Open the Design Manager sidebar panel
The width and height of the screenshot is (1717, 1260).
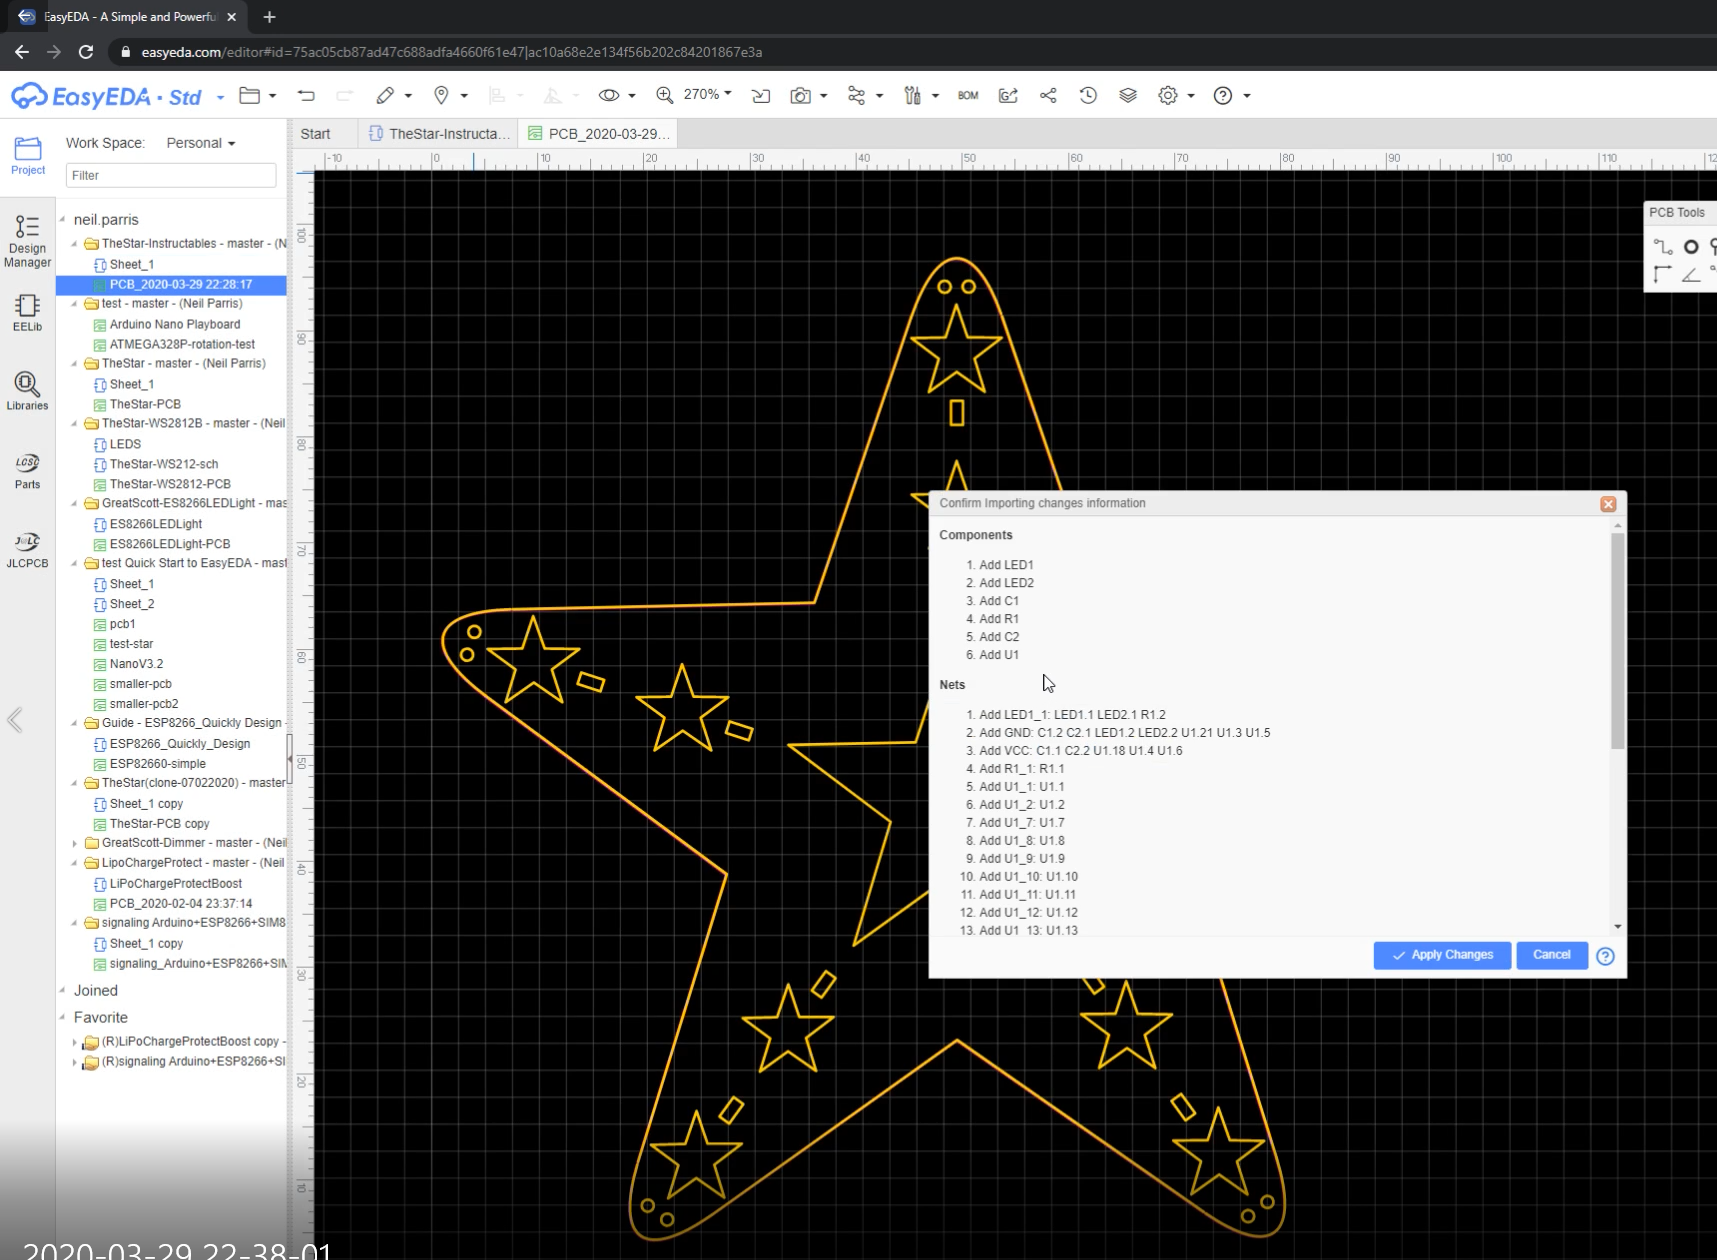[27, 238]
